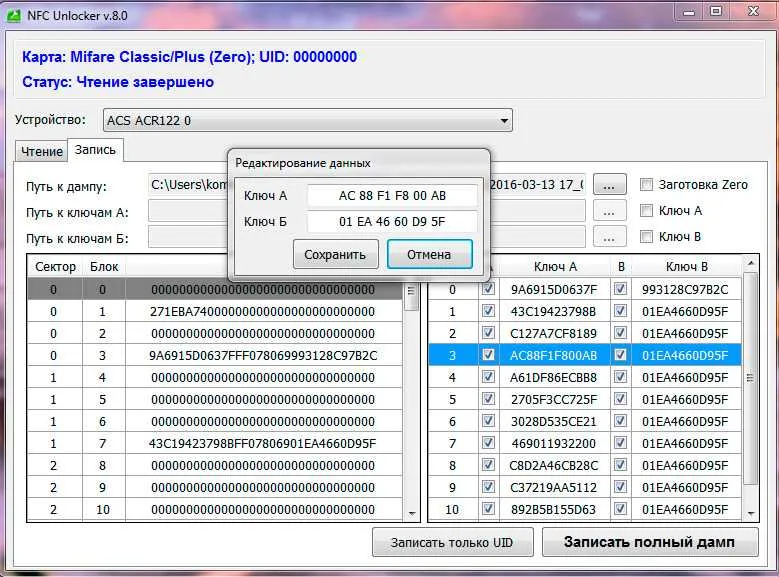Select key A value 43C19423798B
The width and height of the screenshot is (779, 577).
point(554,312)
